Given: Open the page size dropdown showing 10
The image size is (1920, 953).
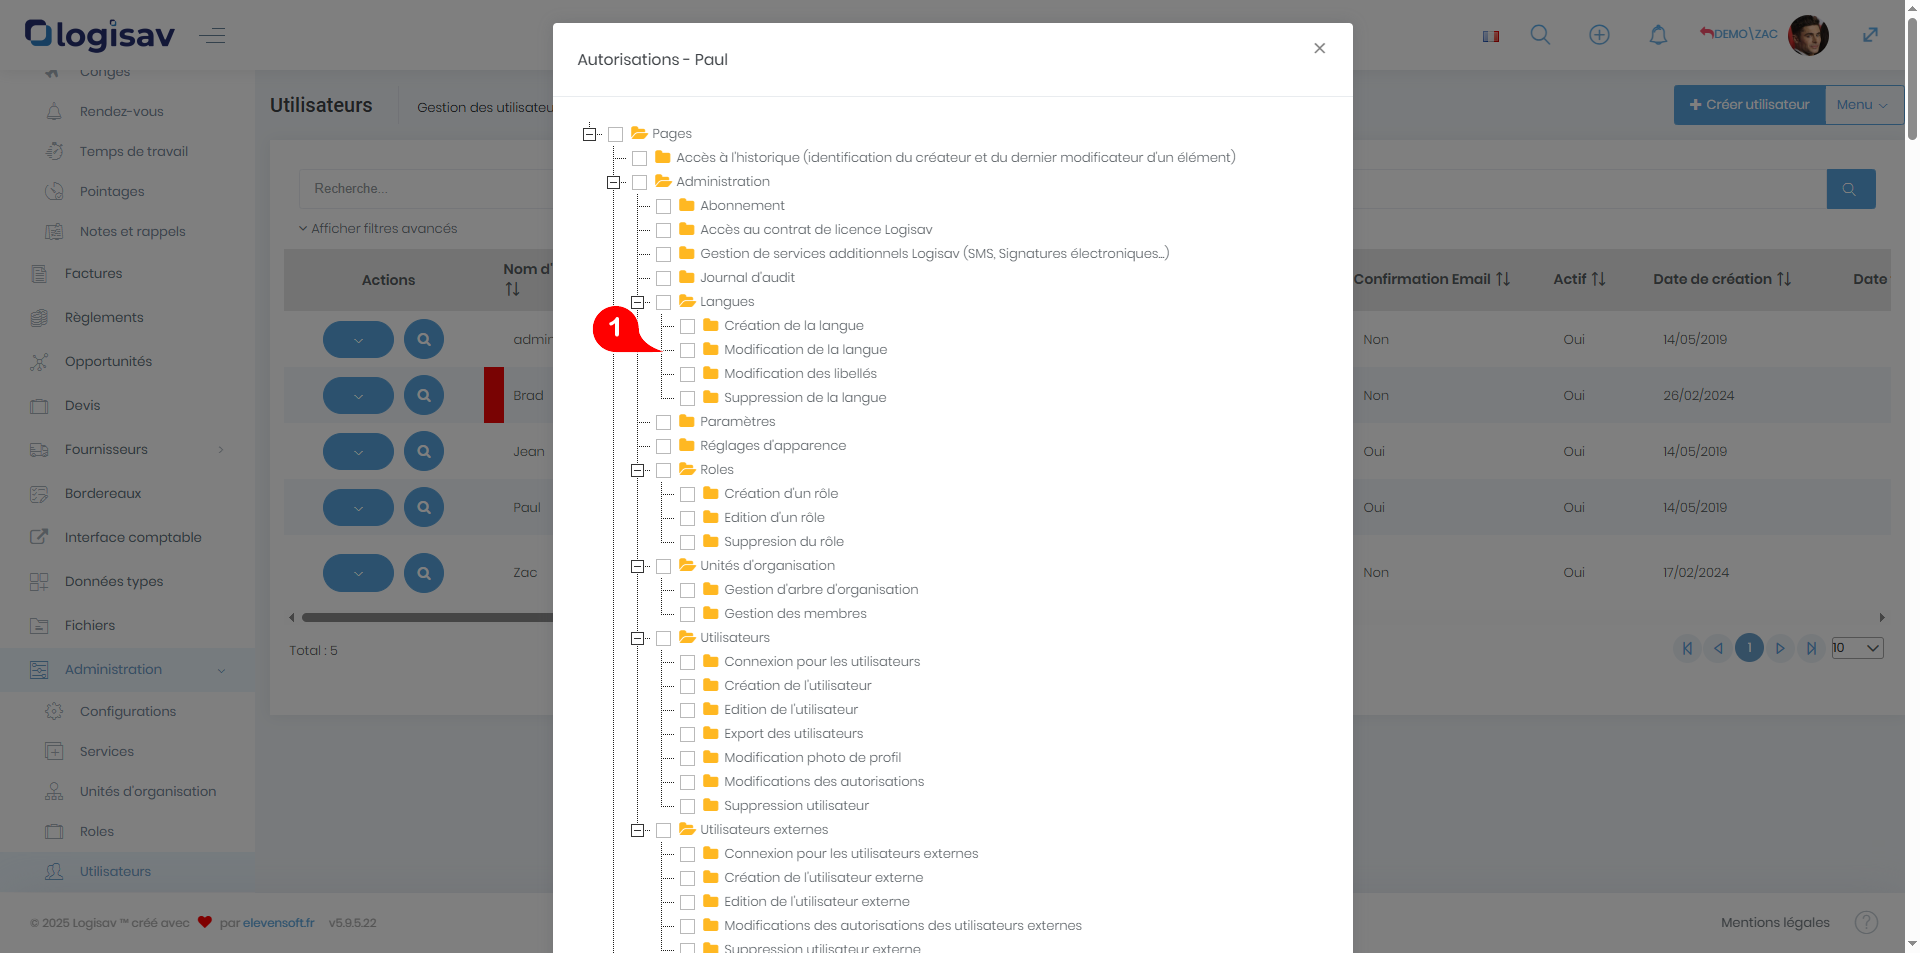Looking at the screenshot, I should [x=1857, y=648].
